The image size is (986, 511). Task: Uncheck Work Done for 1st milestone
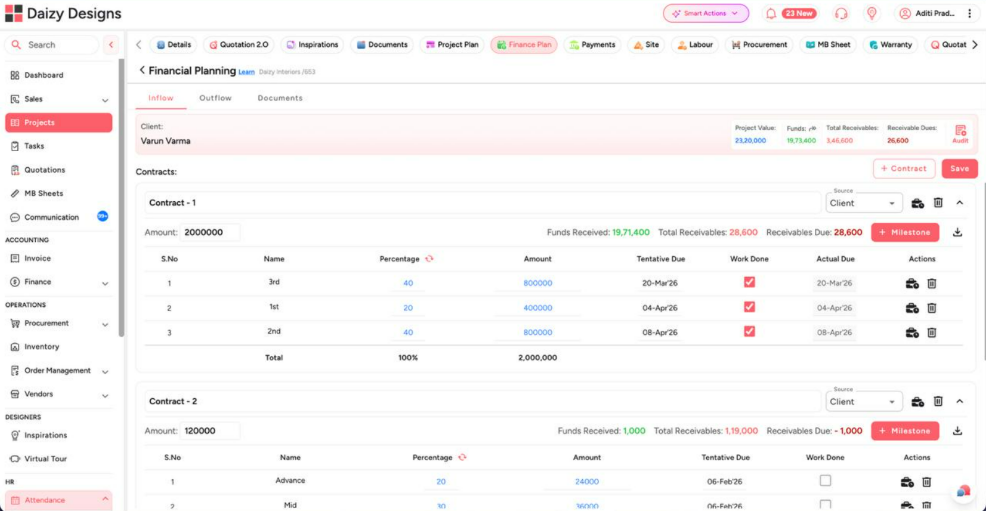point(749,307)
